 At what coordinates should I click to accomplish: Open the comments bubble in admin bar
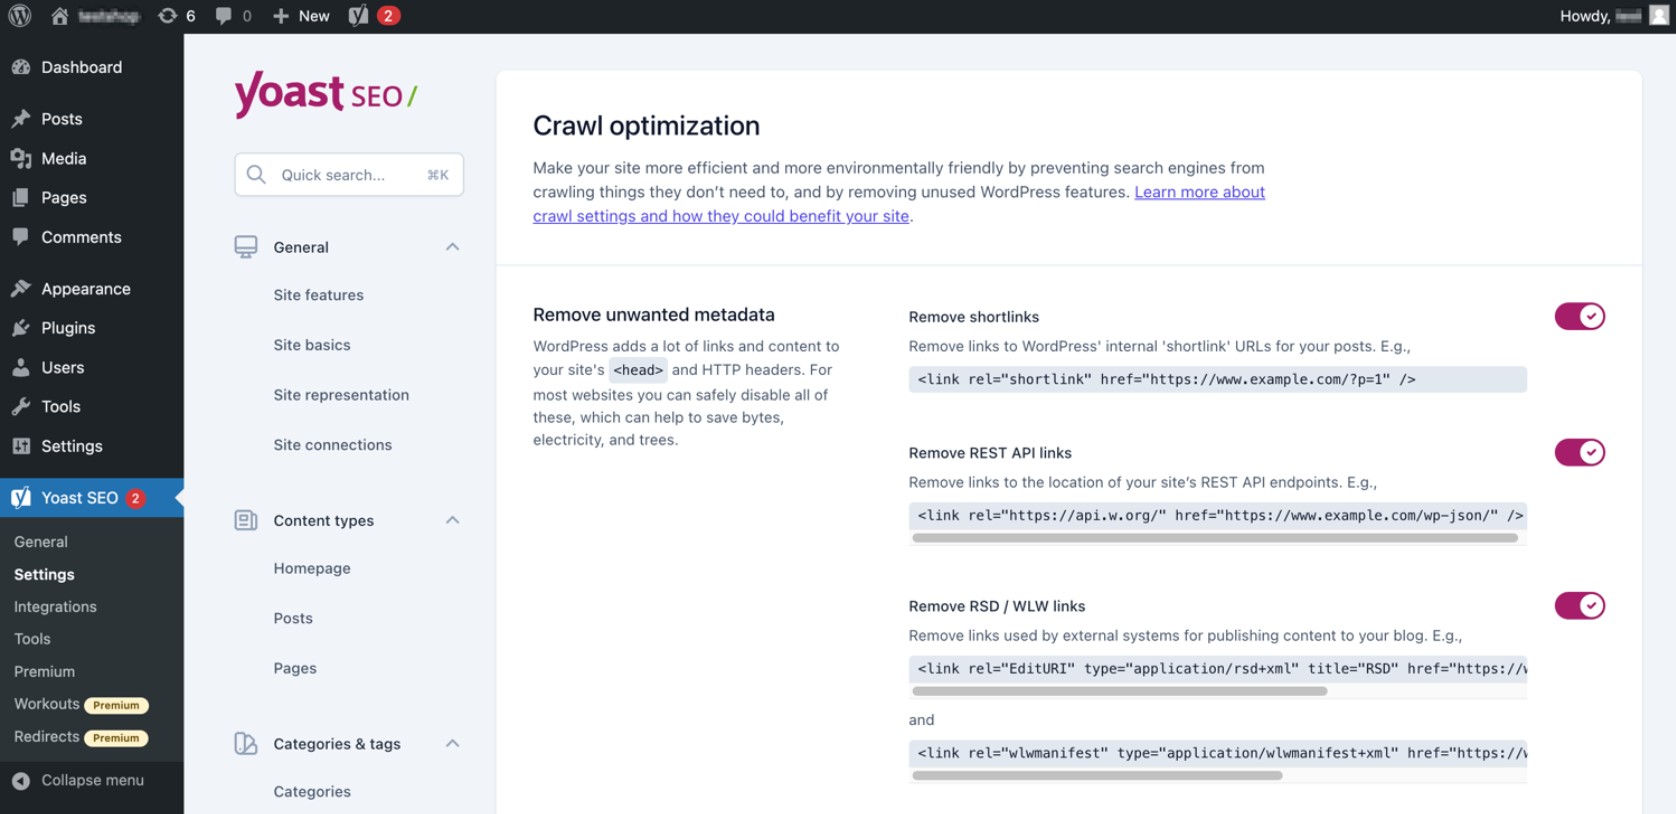point(224,16)
